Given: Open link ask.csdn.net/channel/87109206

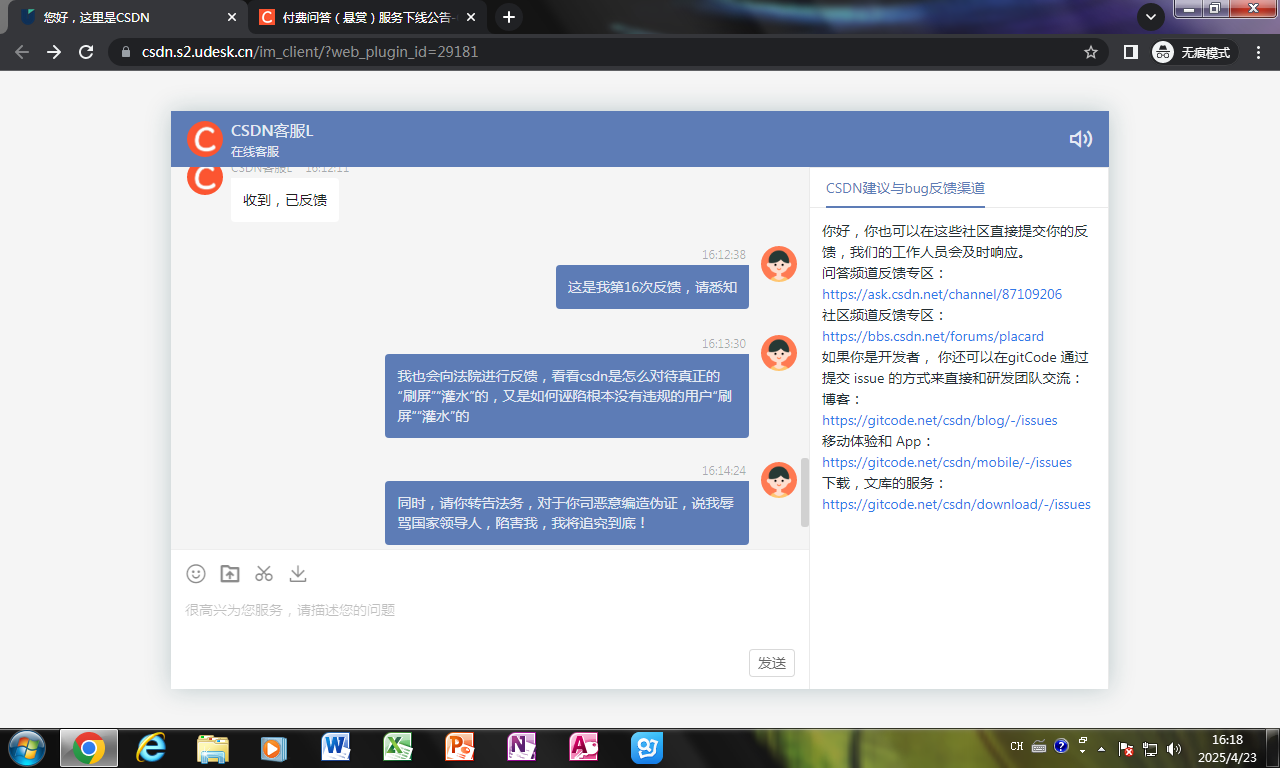Looking at the screenshot, I should (x=942, y=294).
